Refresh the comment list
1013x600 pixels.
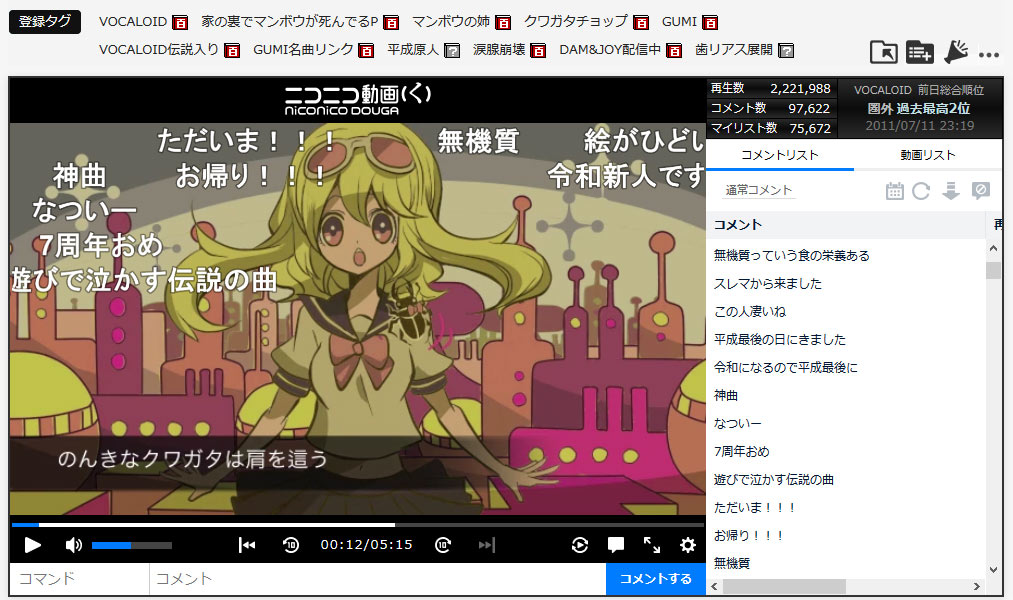click(922, 191)
